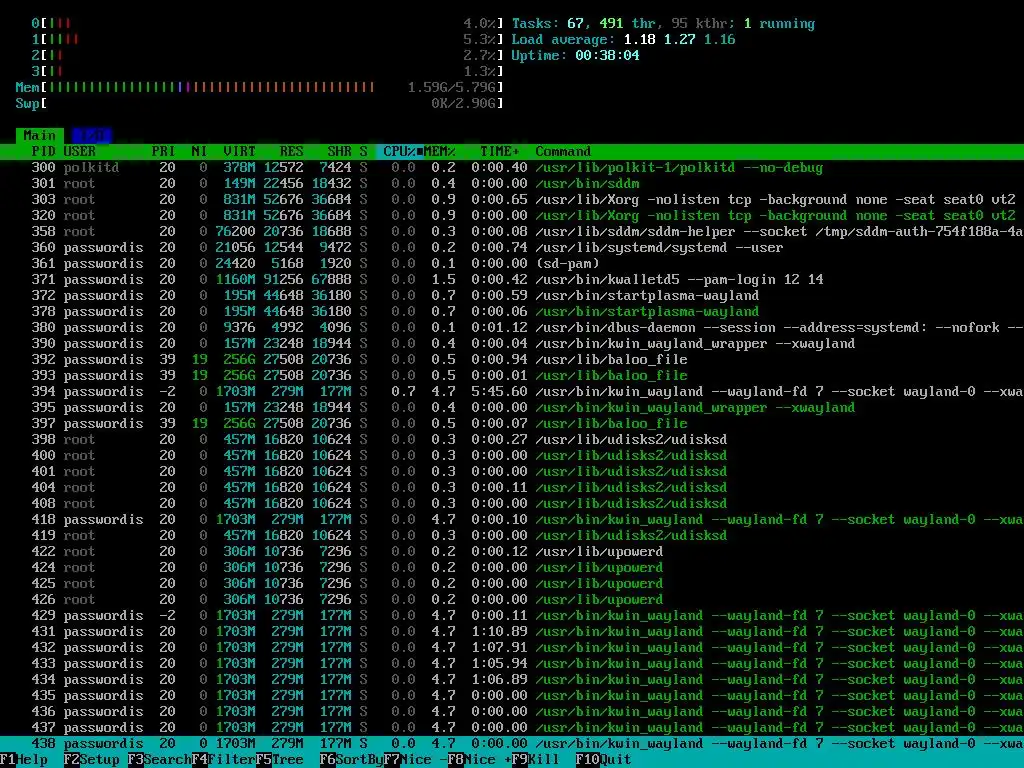The image size is (1024, 768).
Task: Click F10 Quit in the function bar
Action: point(604,760)
